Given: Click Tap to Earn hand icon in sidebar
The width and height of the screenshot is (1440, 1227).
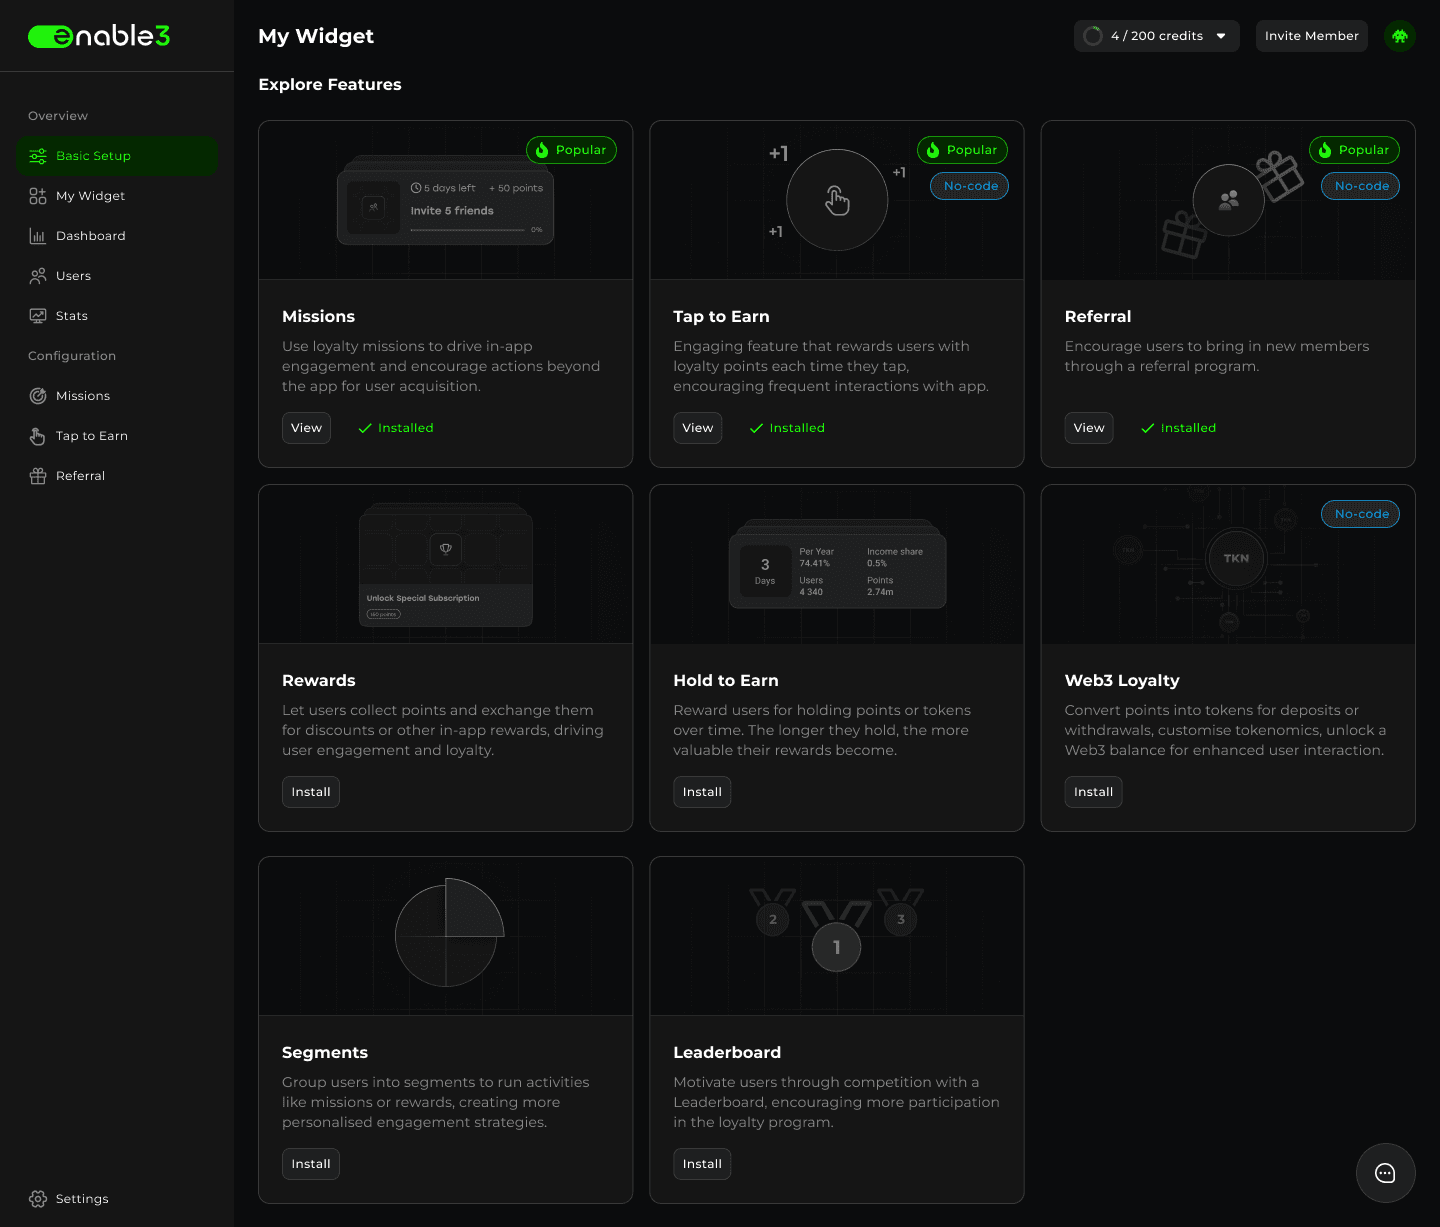Looking at the screenshot, I should point(38,436).
